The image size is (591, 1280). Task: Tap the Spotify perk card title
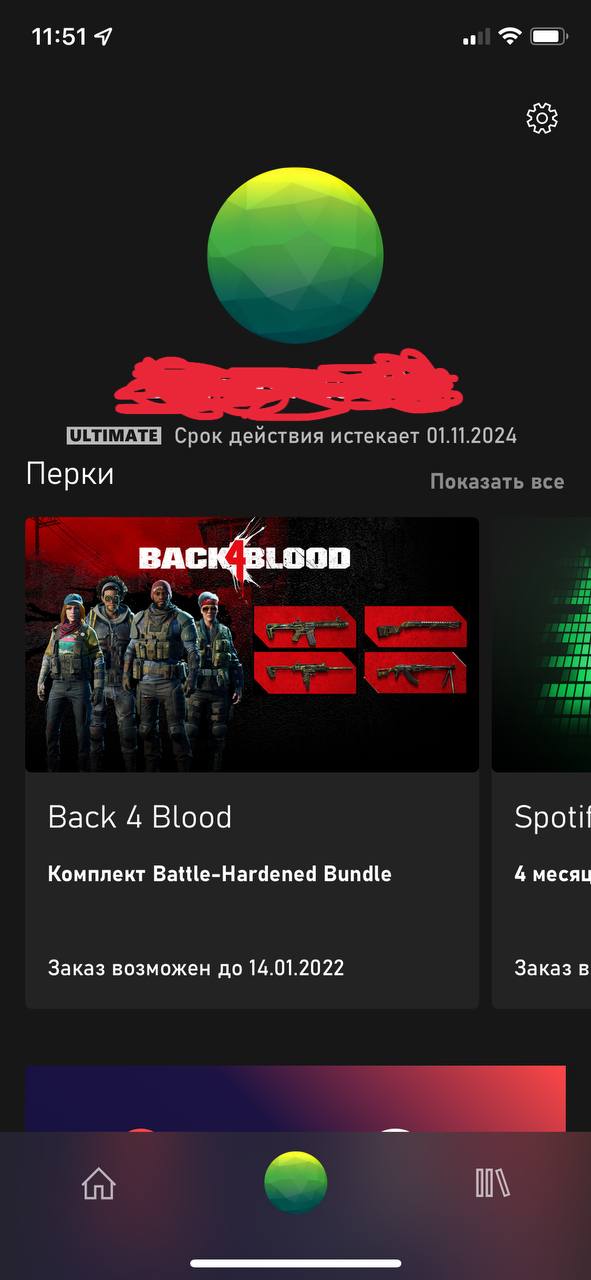tap(552, 817)
